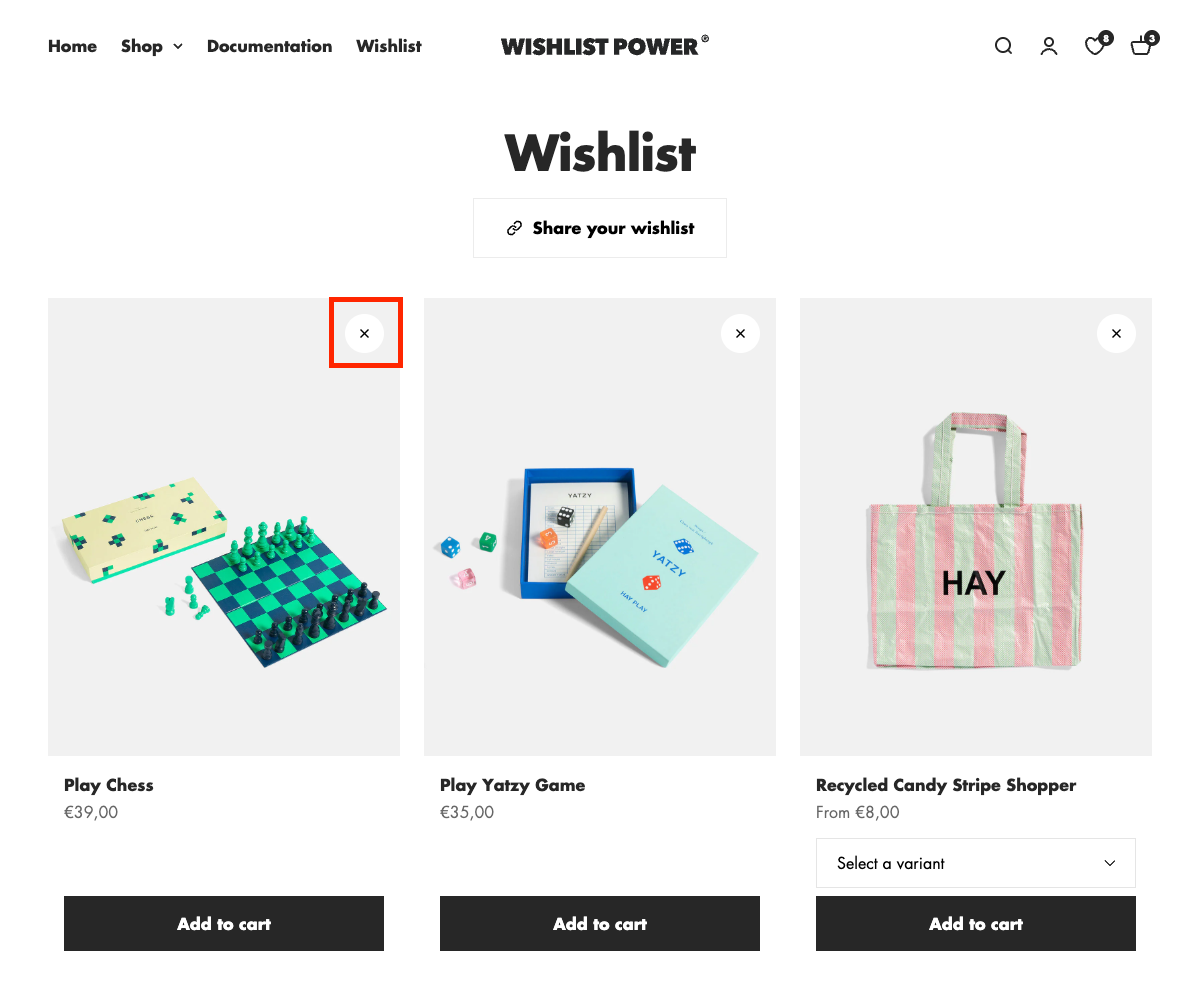This screenshot has width=1198, height=994.
Task: Remove Play Chess from wishlist
Action: click(364, 333)
